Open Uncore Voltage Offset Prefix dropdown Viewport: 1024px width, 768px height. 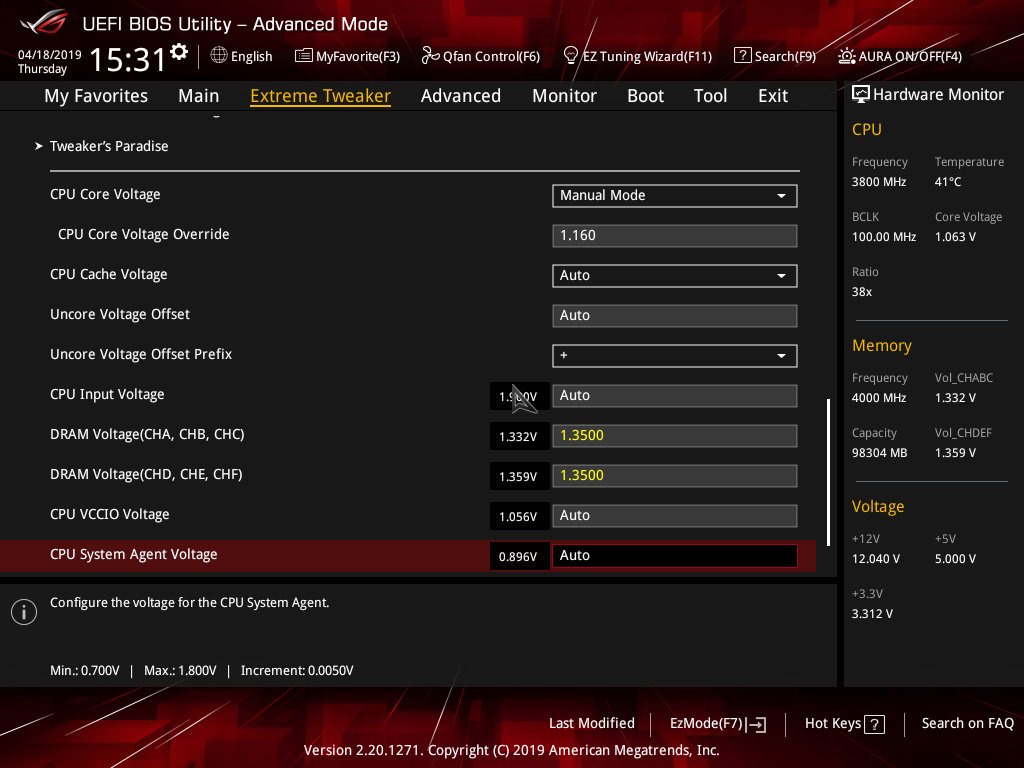675,356
